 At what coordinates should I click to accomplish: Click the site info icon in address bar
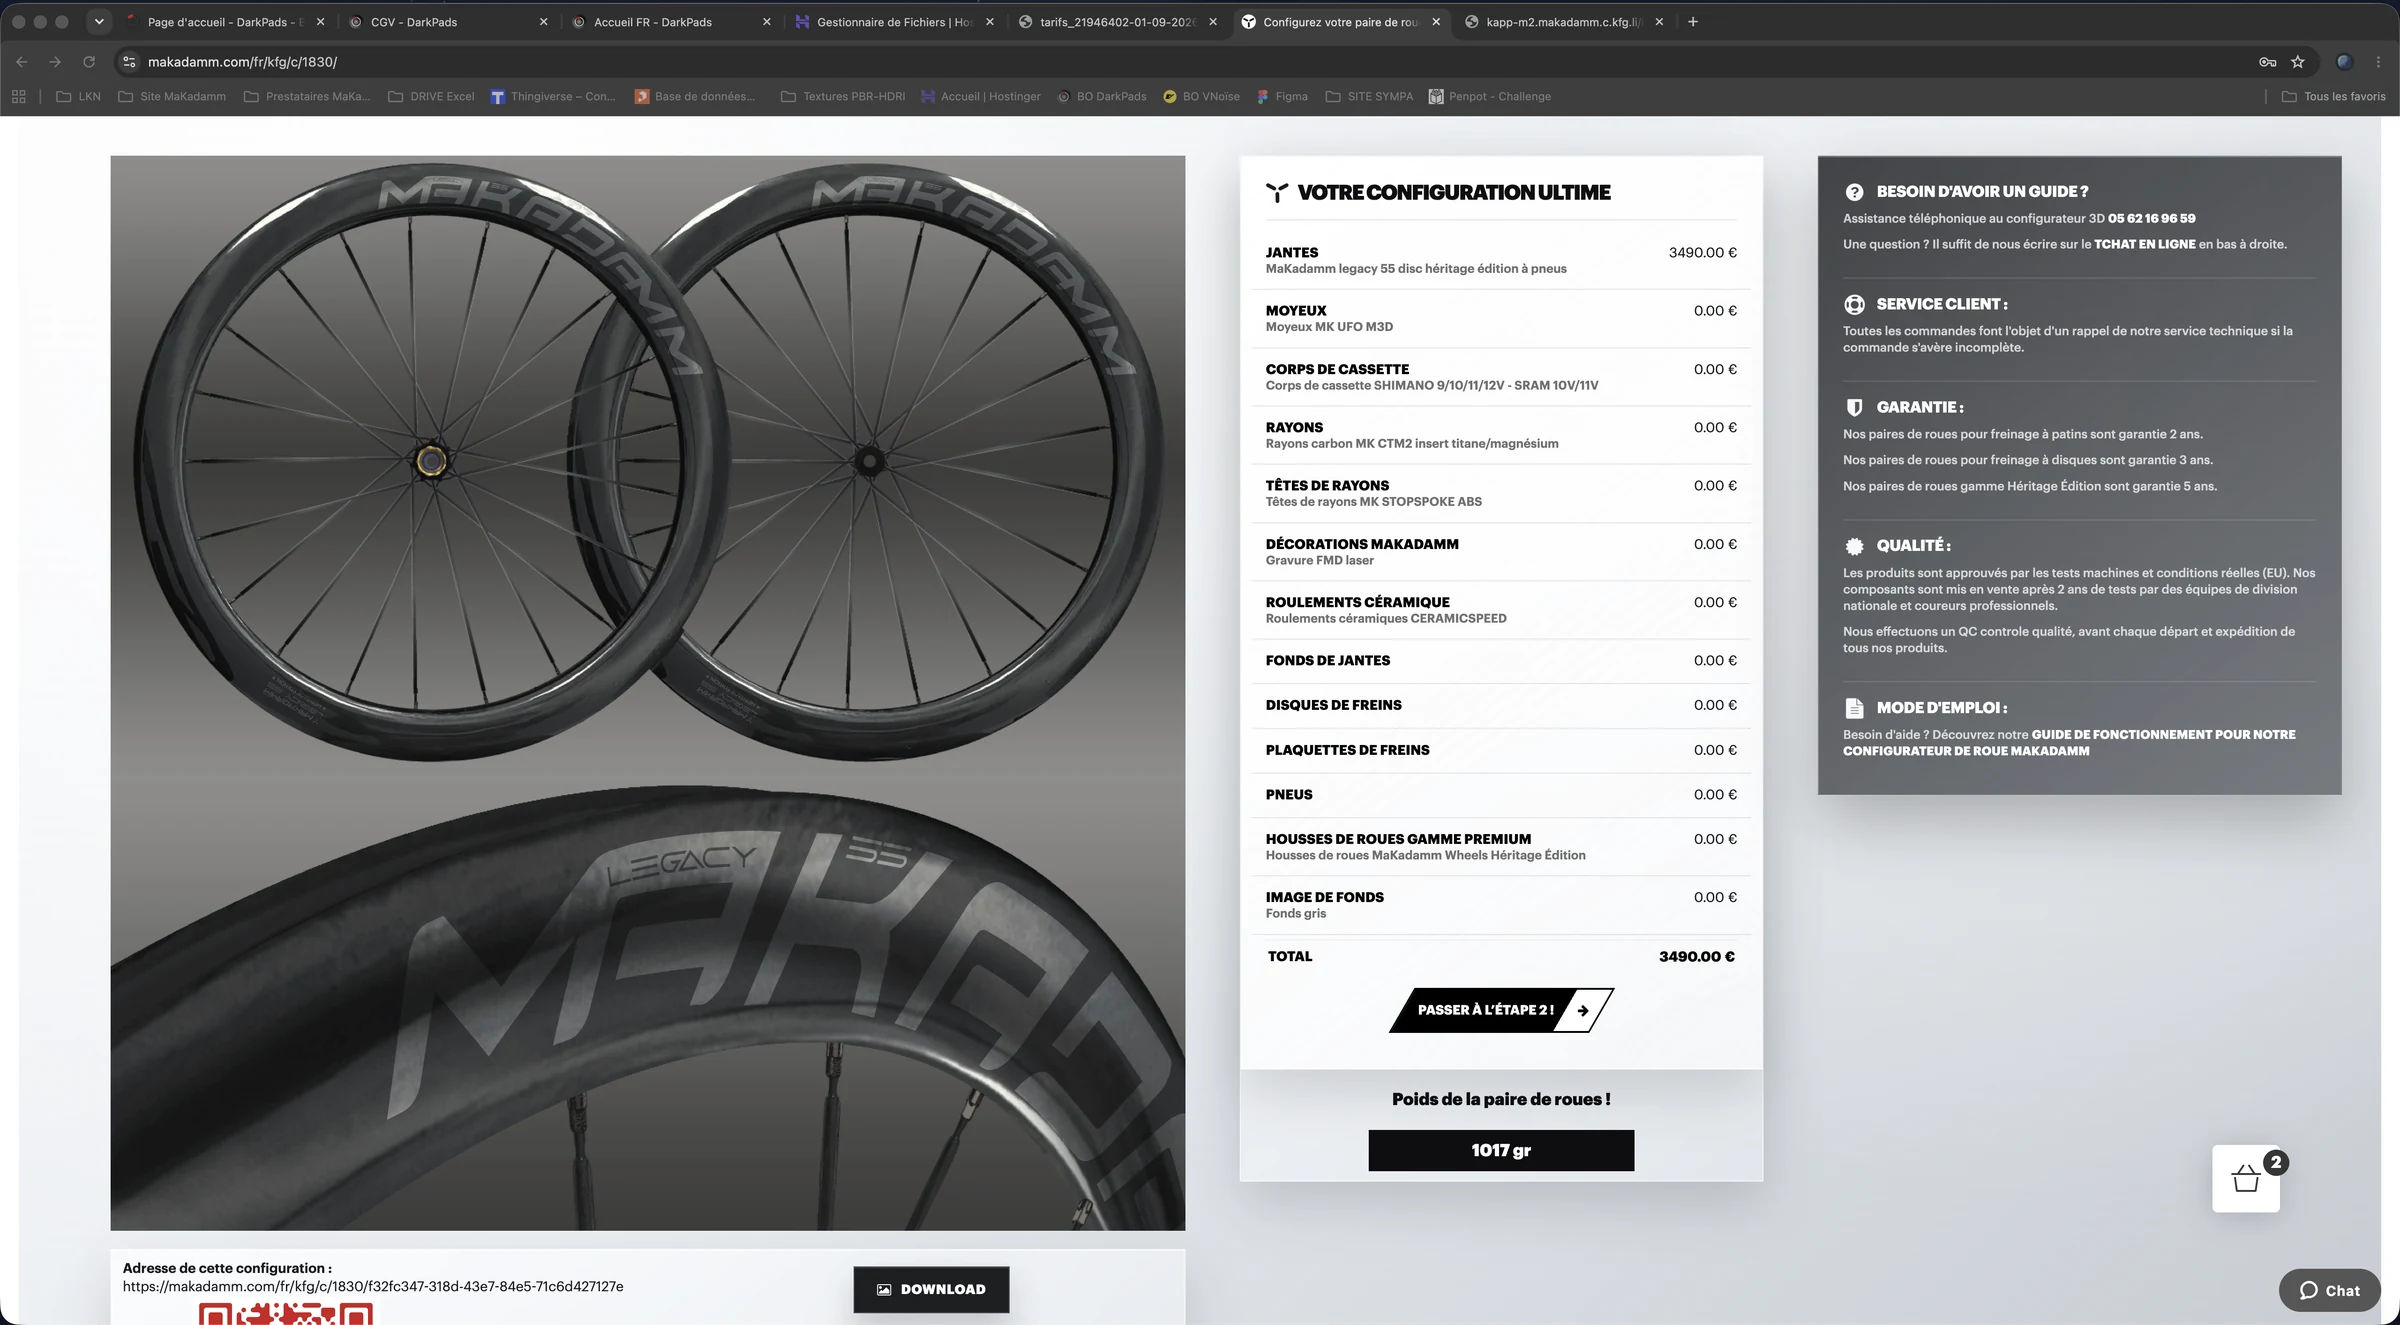pos(129,62)
